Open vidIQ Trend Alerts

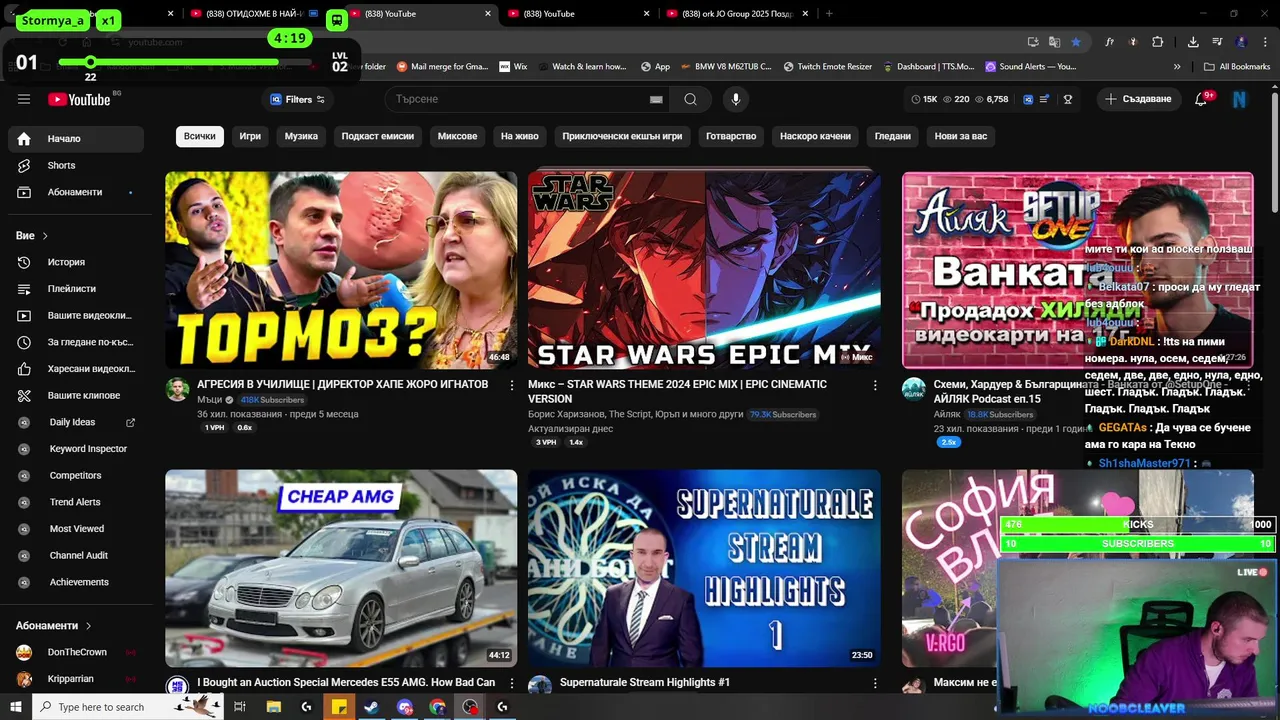pos(76,502)
